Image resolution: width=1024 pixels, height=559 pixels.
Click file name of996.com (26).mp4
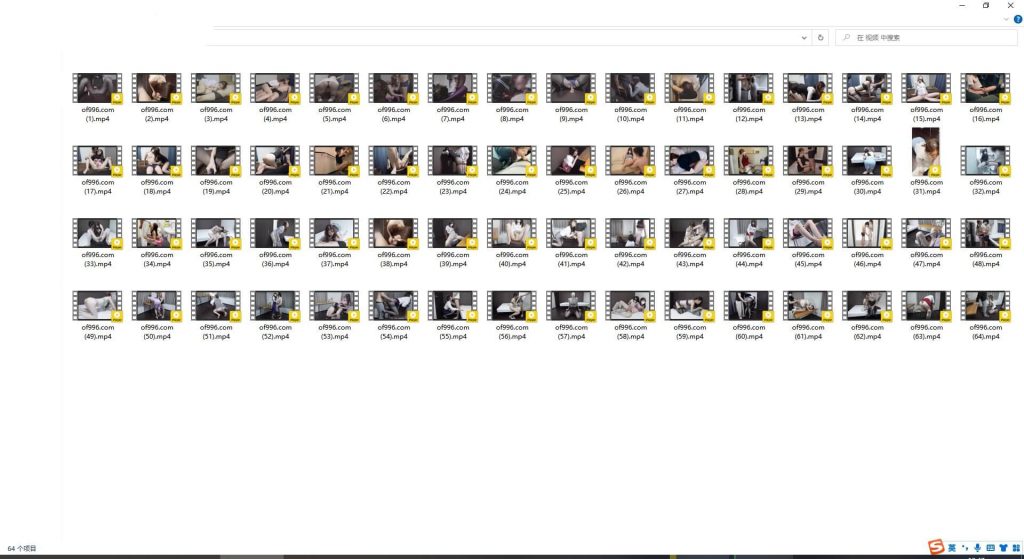coord(630,187)
